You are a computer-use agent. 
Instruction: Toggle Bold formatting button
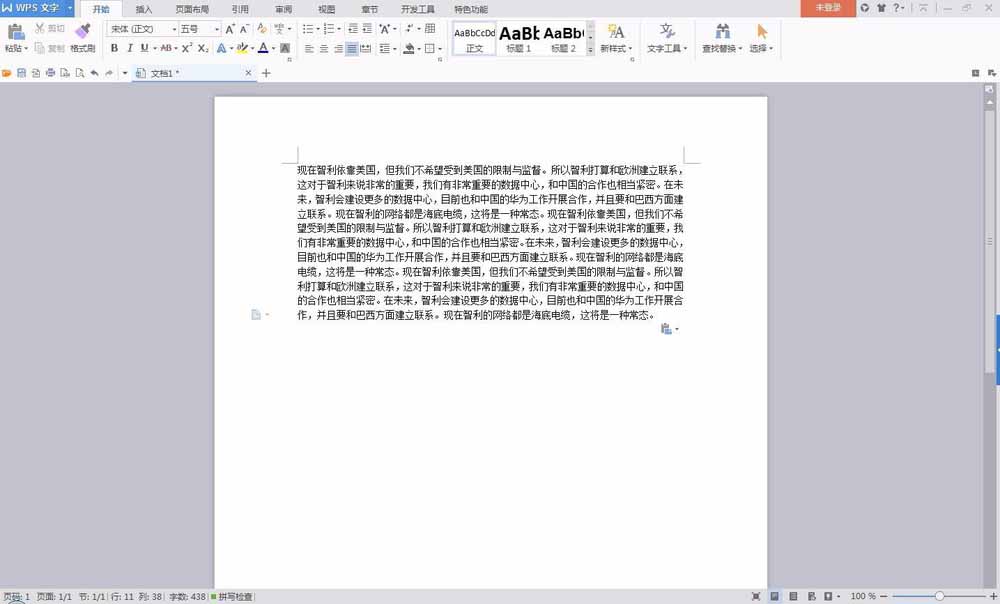[x=114, y=48]
